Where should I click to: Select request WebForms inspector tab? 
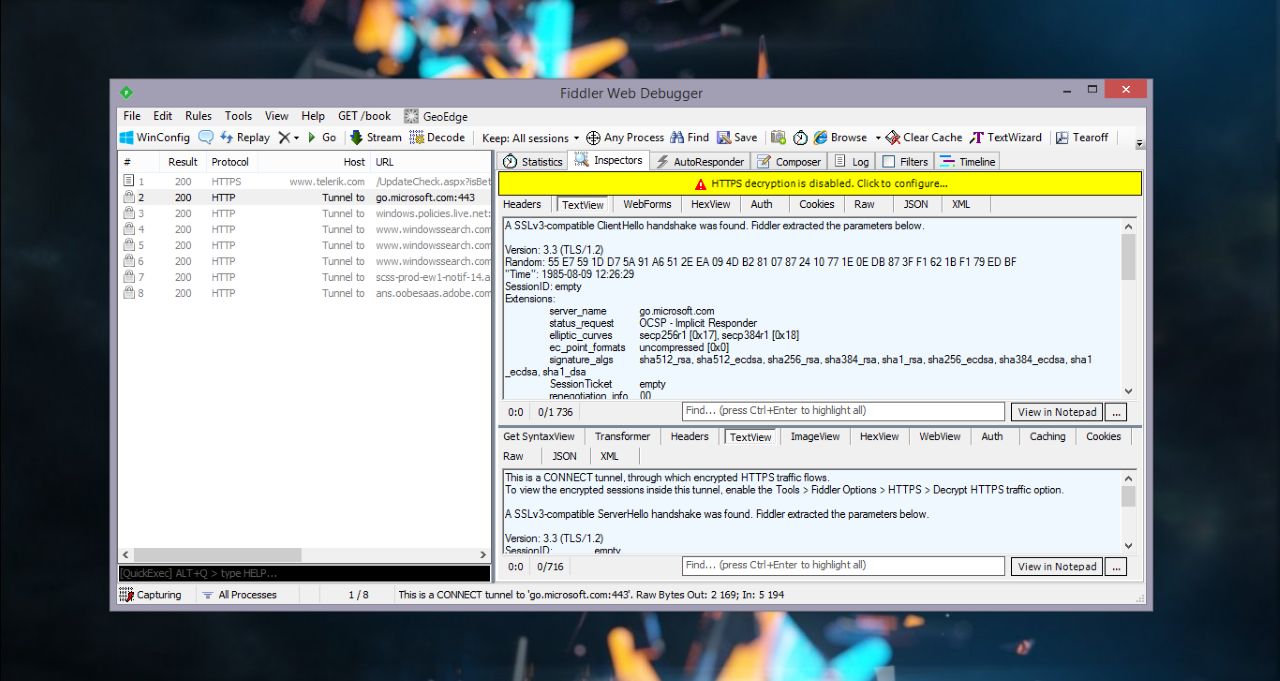[647, 204]
